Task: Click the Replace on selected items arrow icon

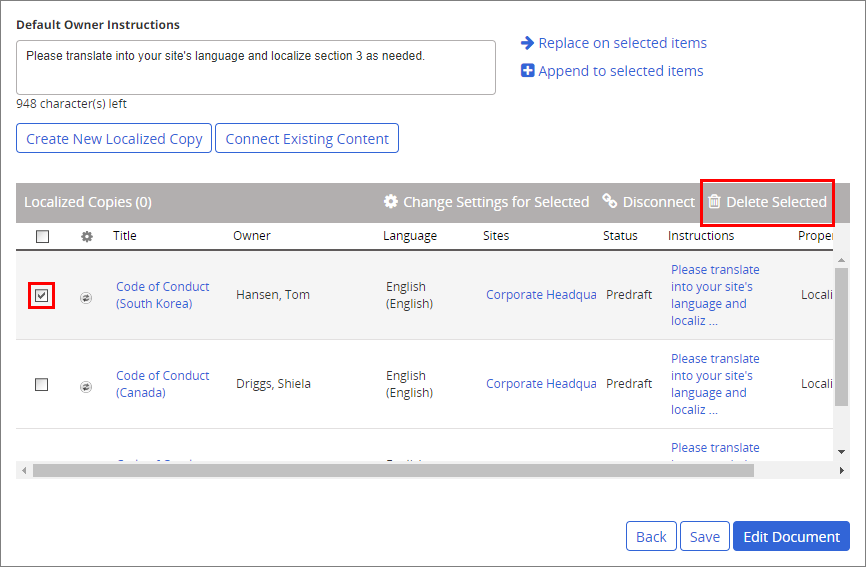Action: click(x=527, y=43)
